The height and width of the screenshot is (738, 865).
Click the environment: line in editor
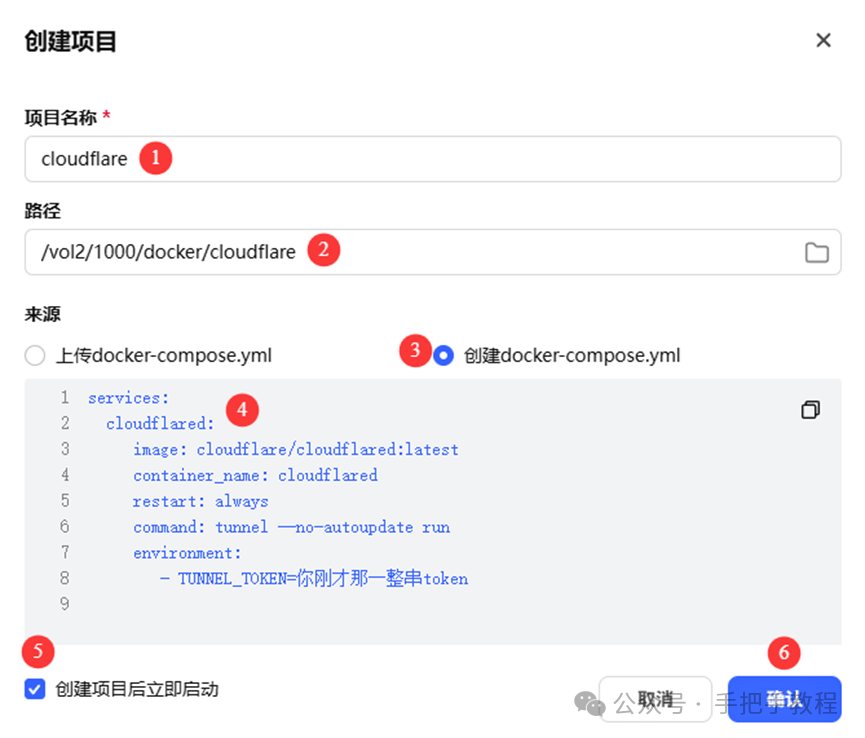point(187,553)
